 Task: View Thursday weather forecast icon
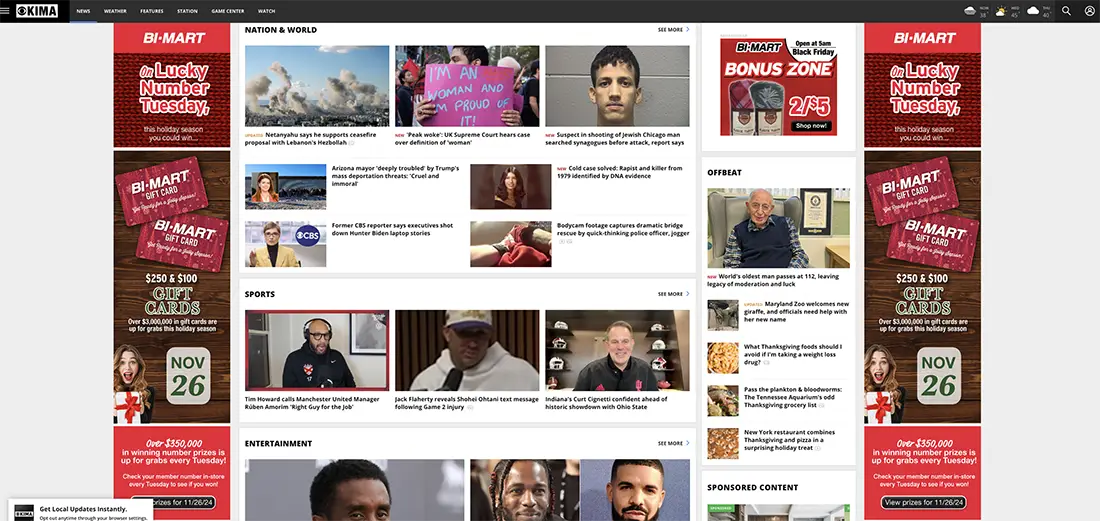click(x=1033, y=11)
